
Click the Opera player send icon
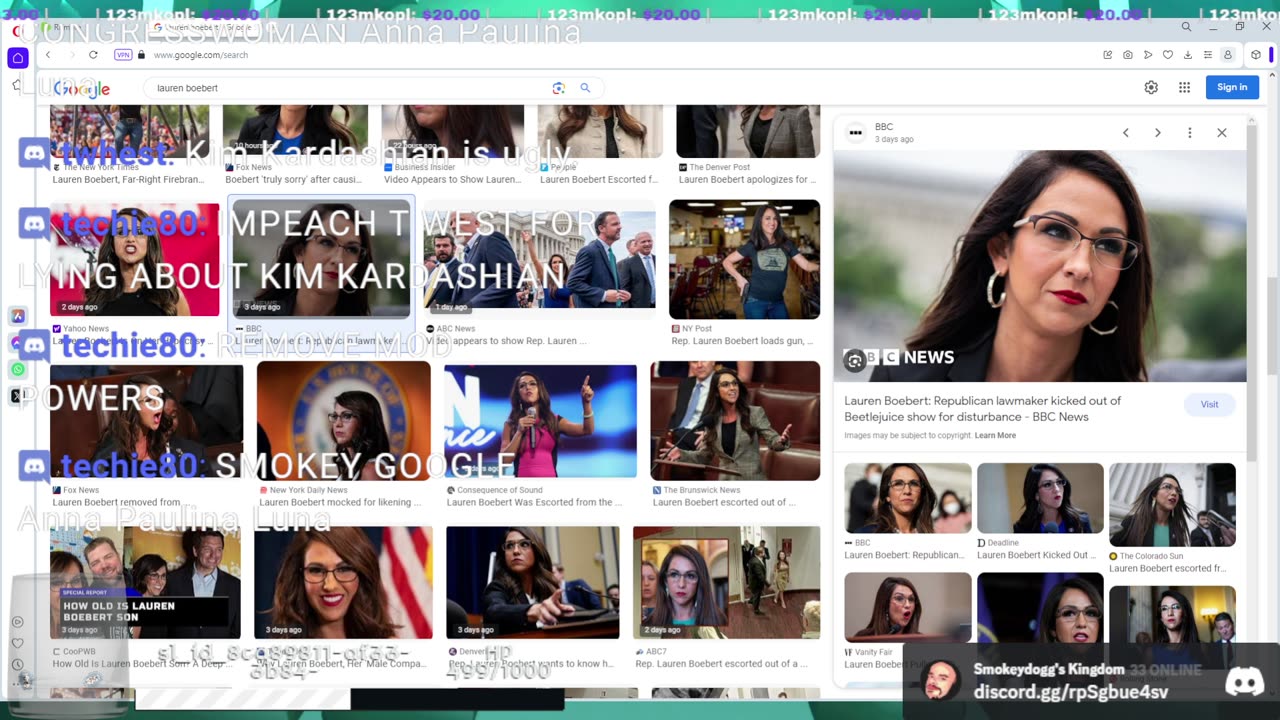click(x=1148, y=55)
